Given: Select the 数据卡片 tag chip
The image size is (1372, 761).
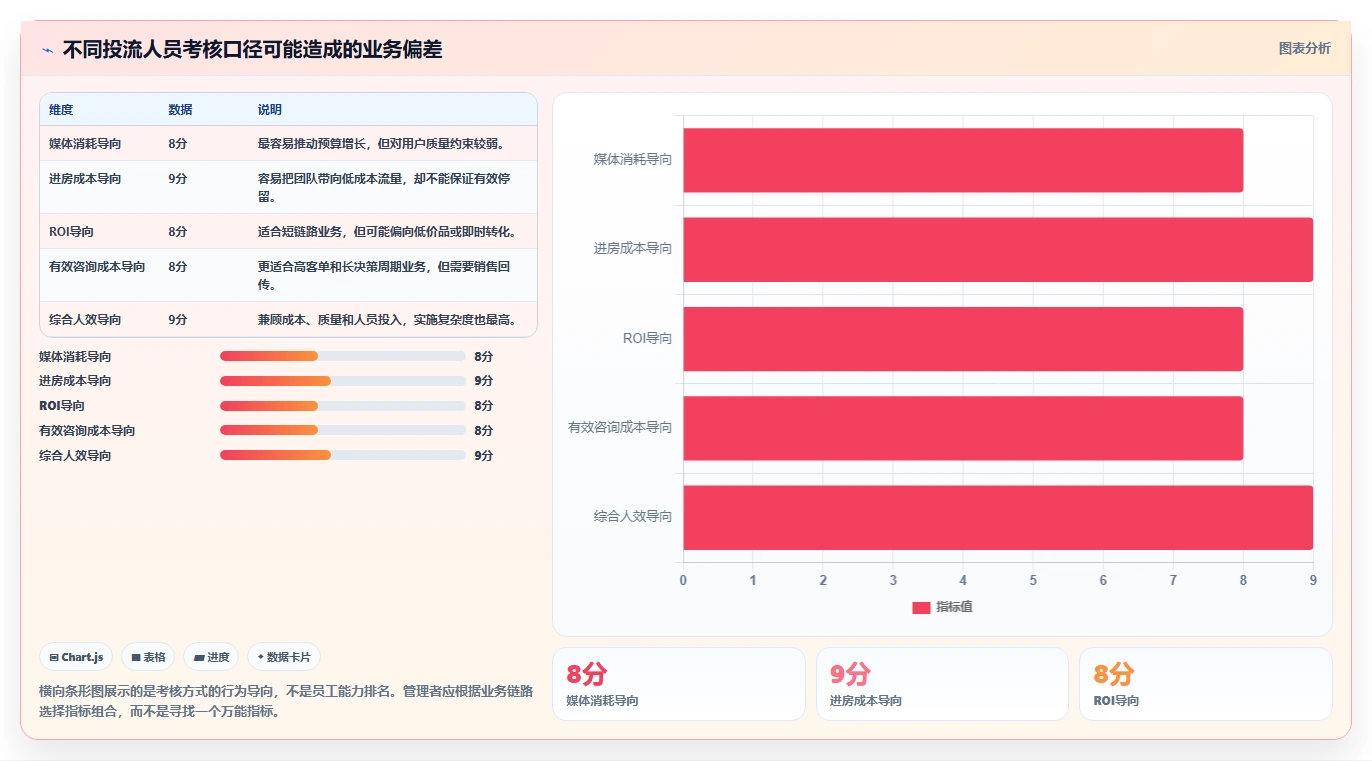Looking at the screenshot, I should (x=284, y=657).
